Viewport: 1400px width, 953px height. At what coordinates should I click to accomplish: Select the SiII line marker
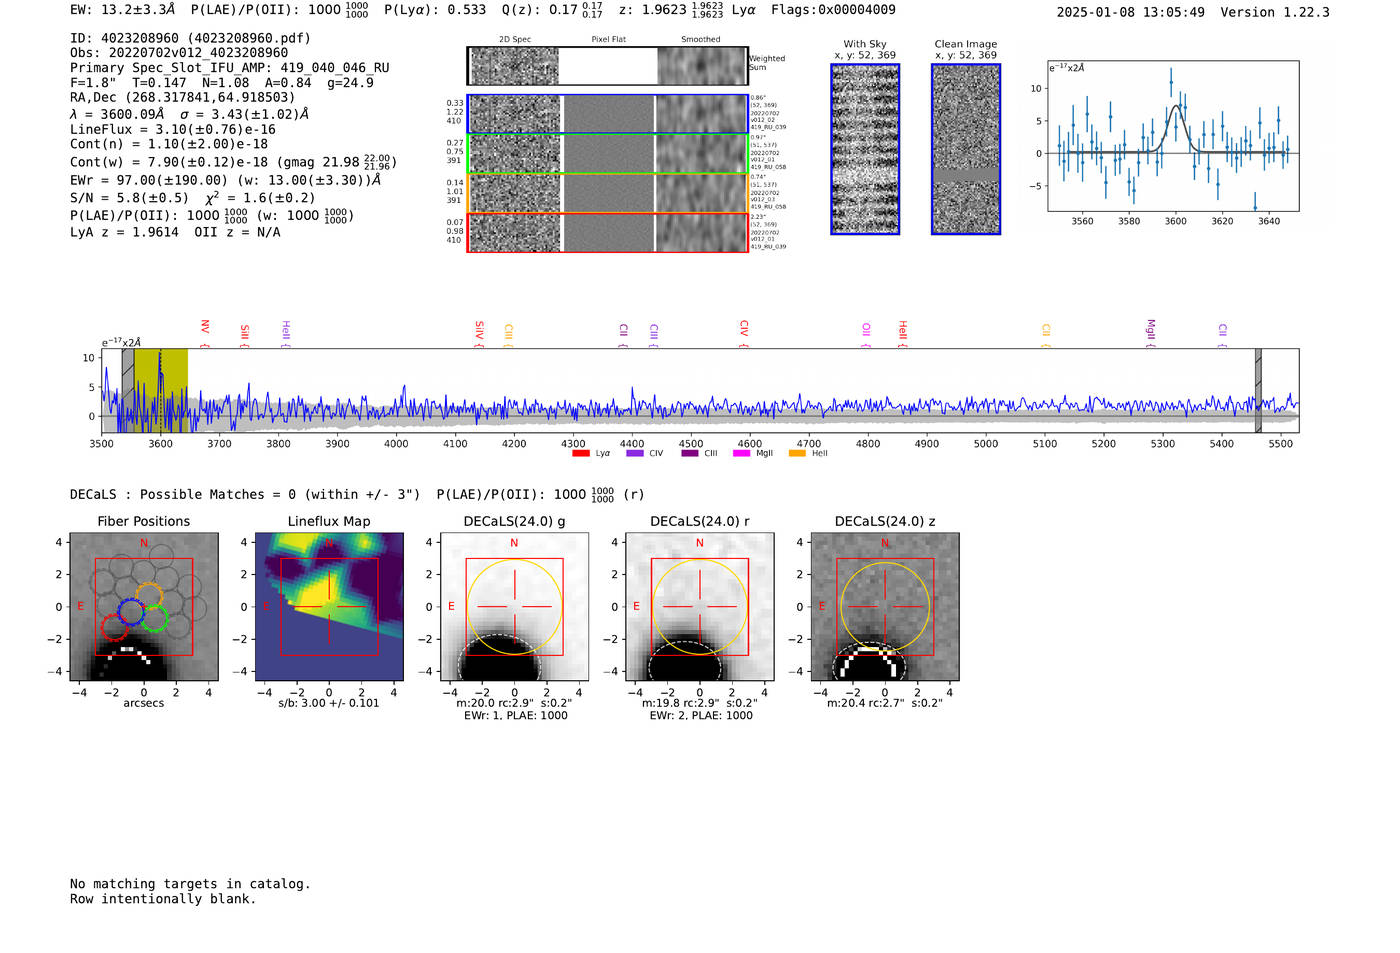(244, 335)
